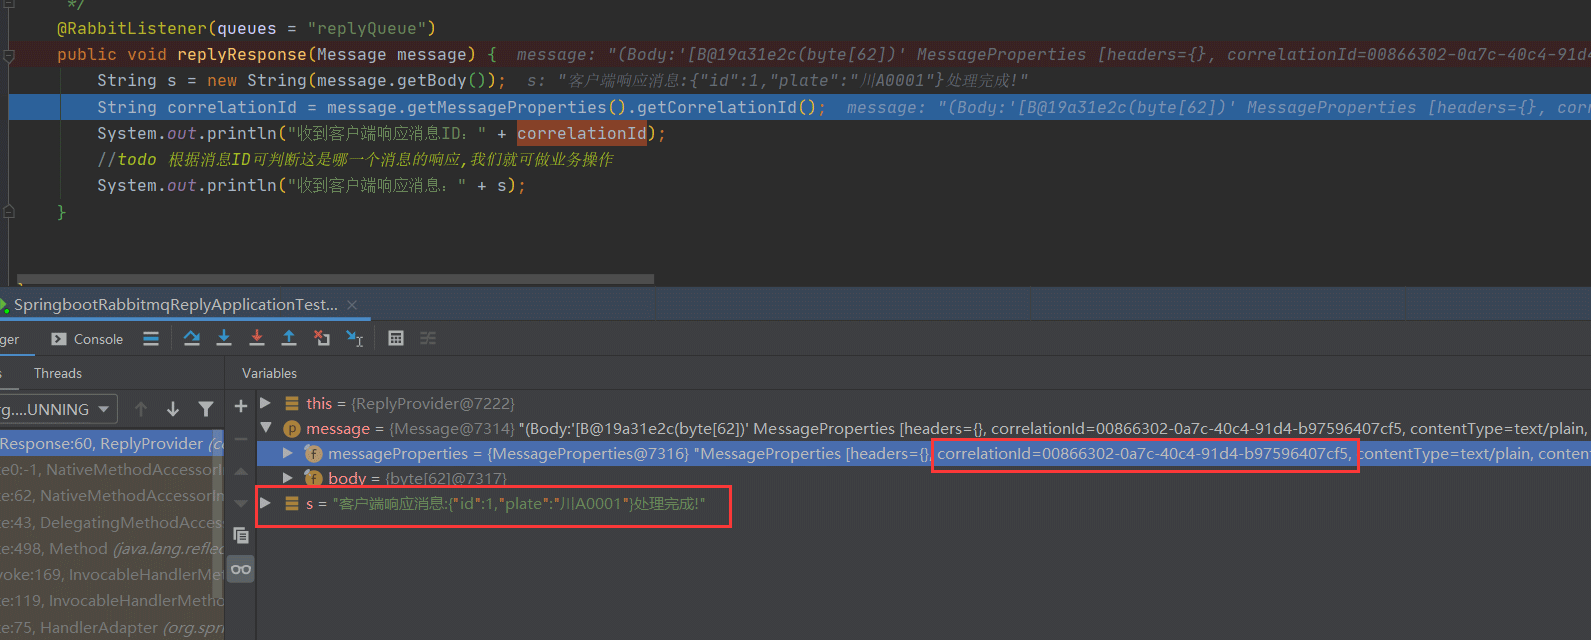Collapse the replyResponse method fold marker
Viewport: 1591px width, 640px height.
point(9,55)
